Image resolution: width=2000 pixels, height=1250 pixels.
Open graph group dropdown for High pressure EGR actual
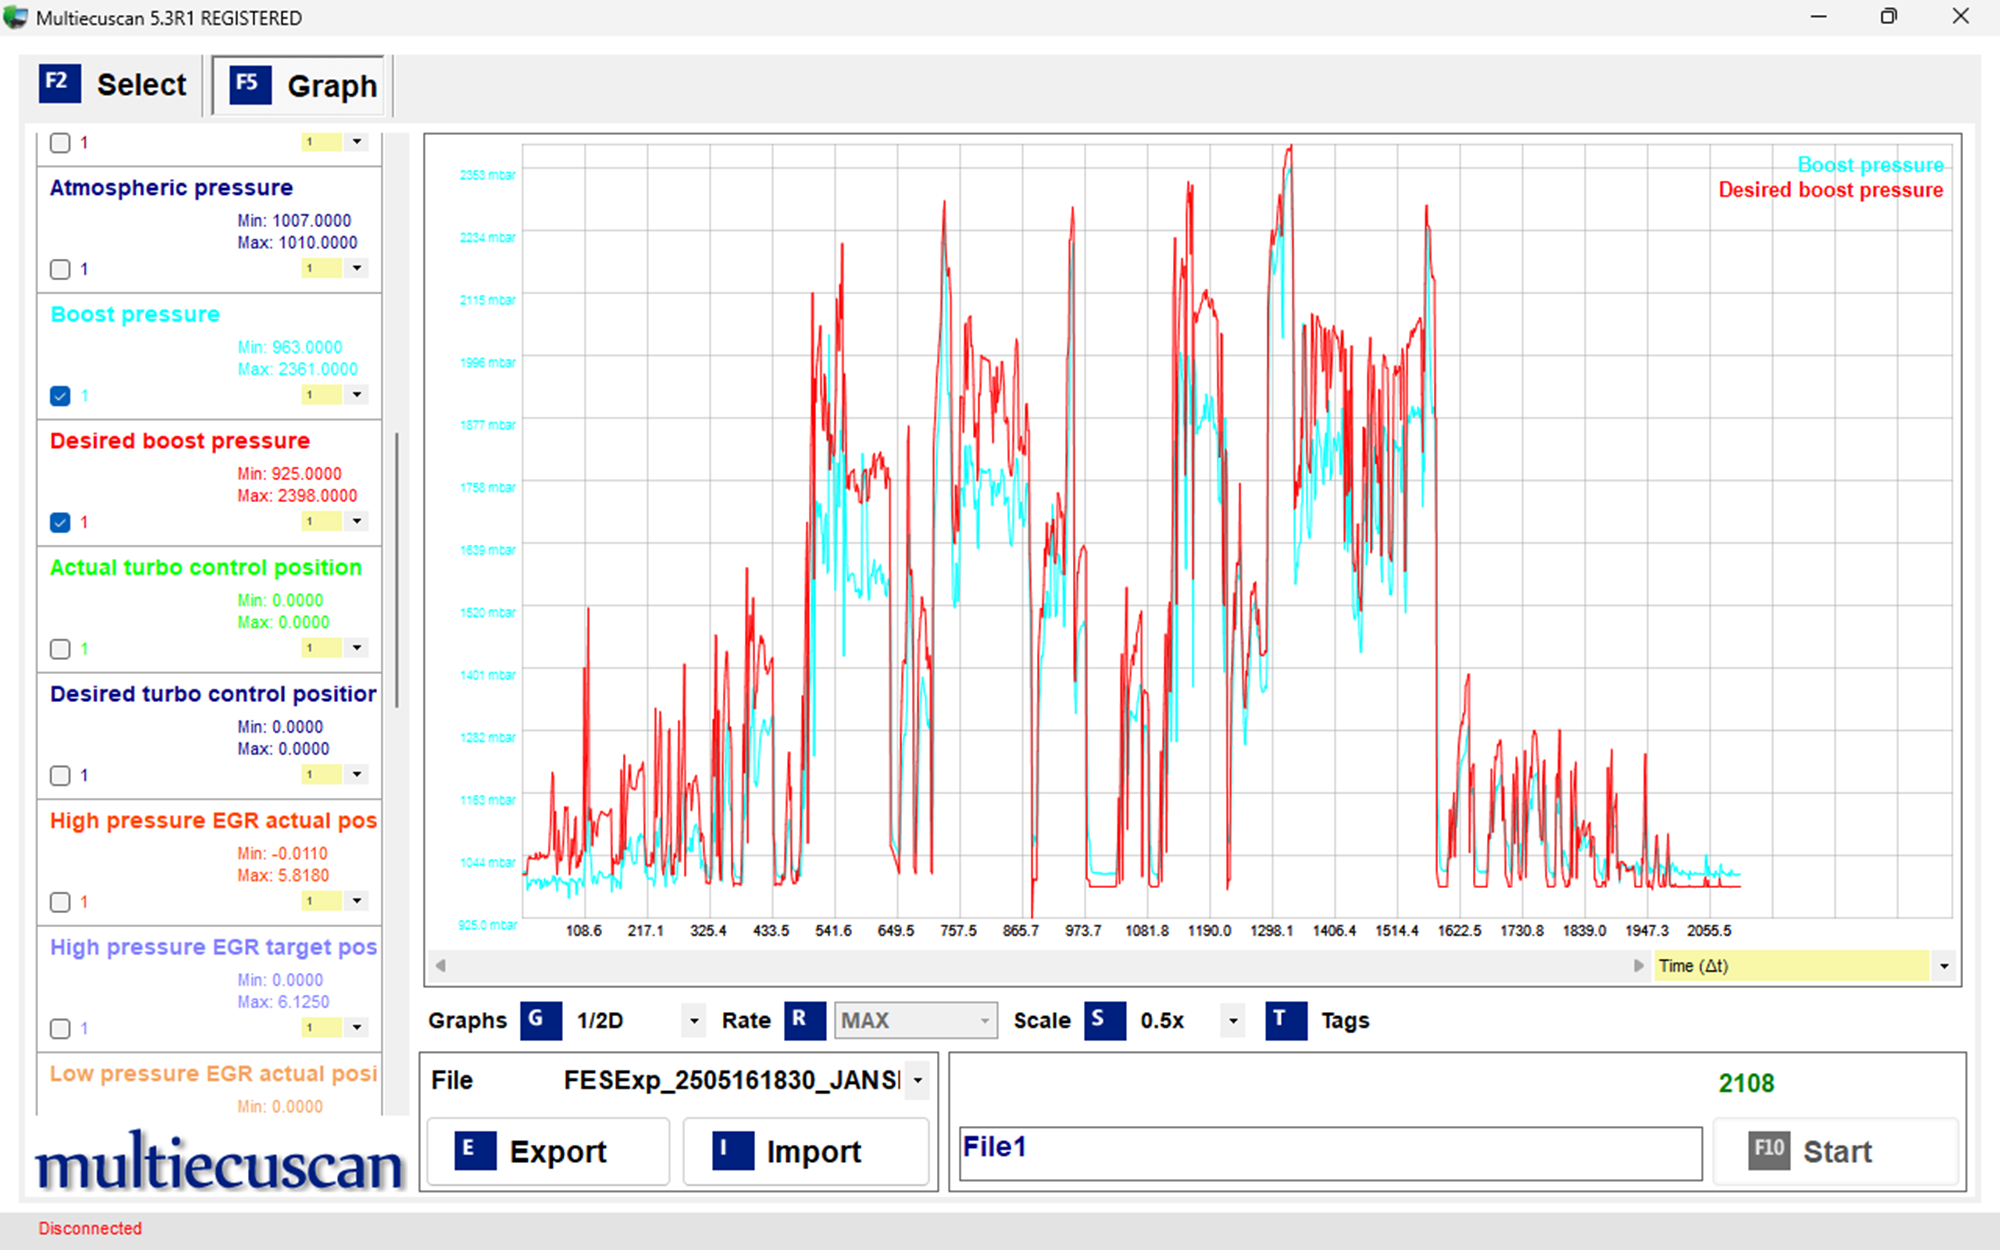357,900
